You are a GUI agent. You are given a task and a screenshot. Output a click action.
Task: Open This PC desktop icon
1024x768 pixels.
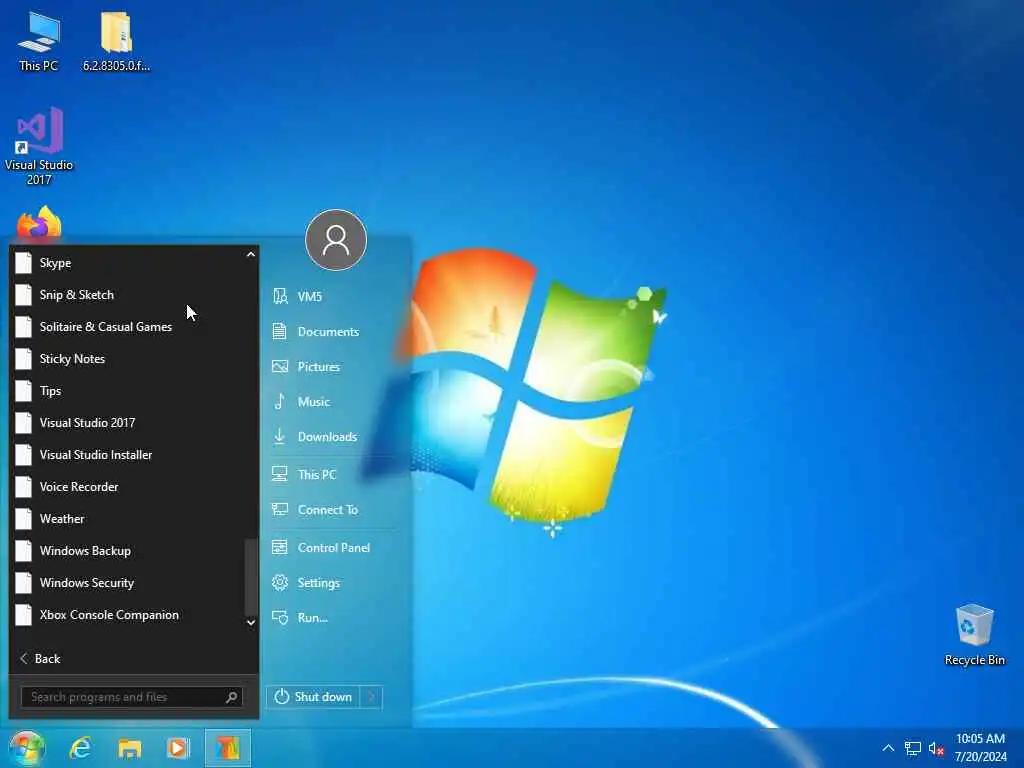(x=39, y=40)
